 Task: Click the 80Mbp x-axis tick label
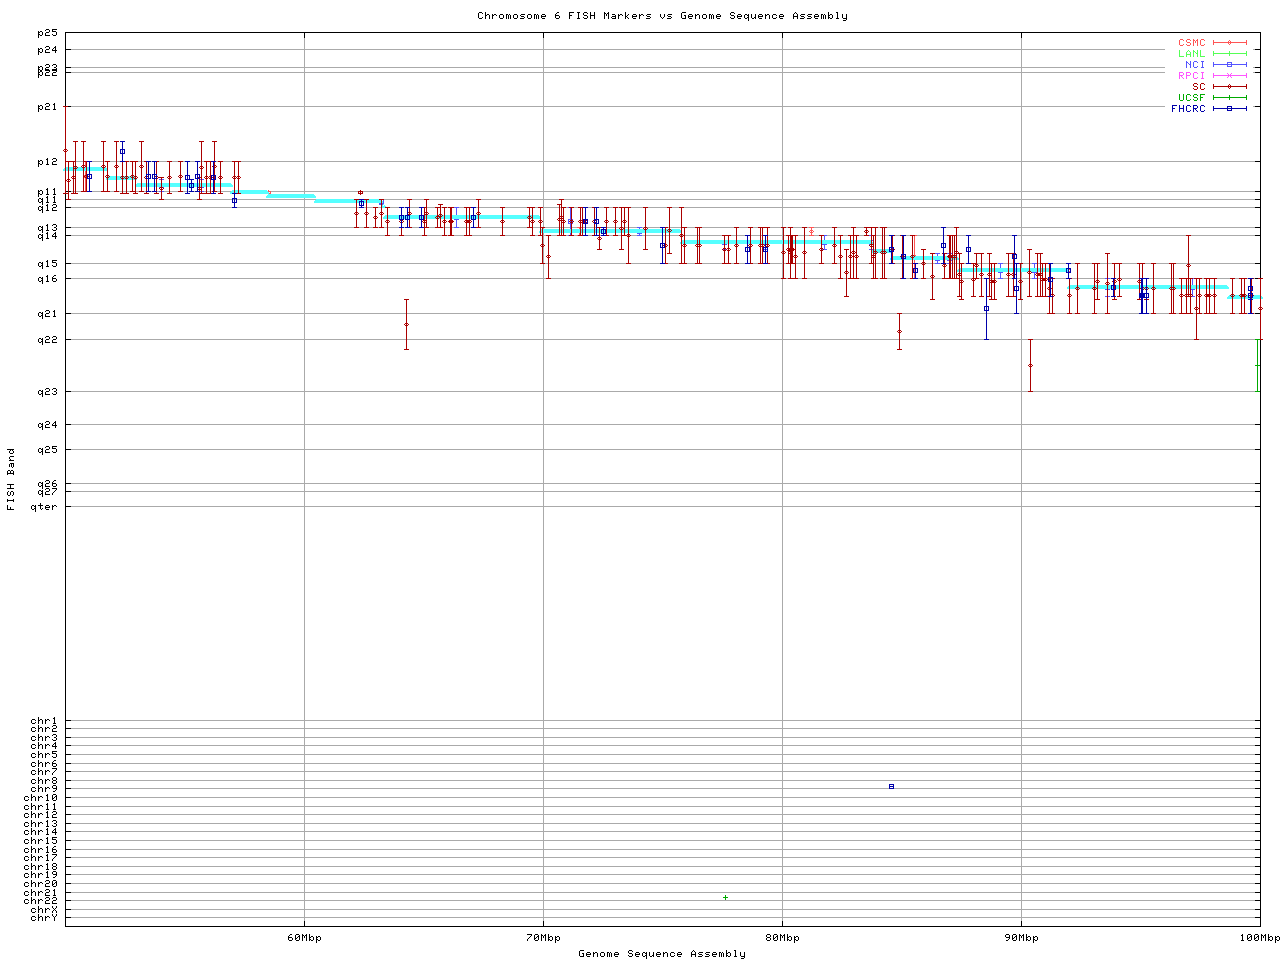782,938
